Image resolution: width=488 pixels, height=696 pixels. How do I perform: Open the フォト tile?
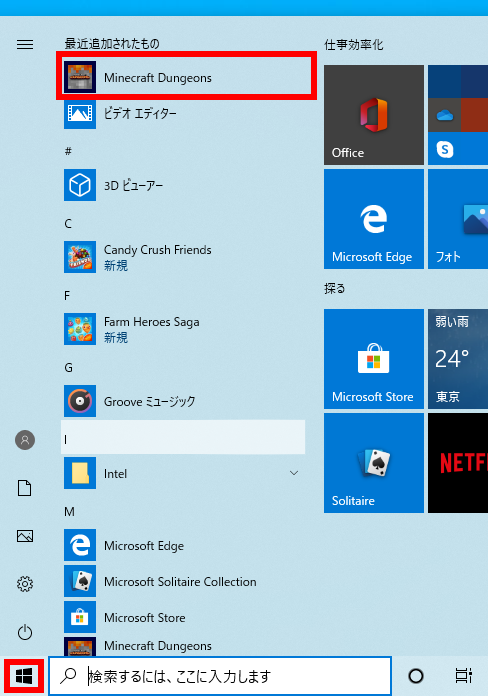click(458, 219)
